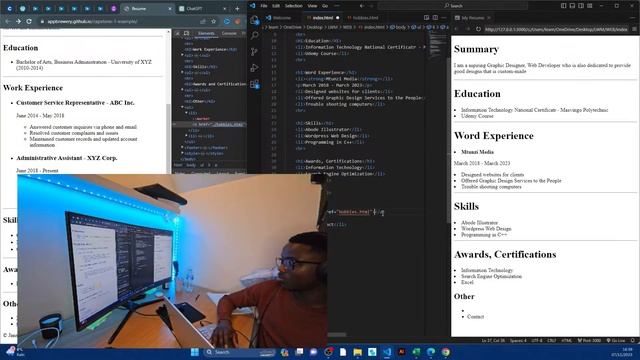The height and width of the screenshot is (360, 640).
Task: Open Run and Debug view in VS Code
Action: pos(254,68)
